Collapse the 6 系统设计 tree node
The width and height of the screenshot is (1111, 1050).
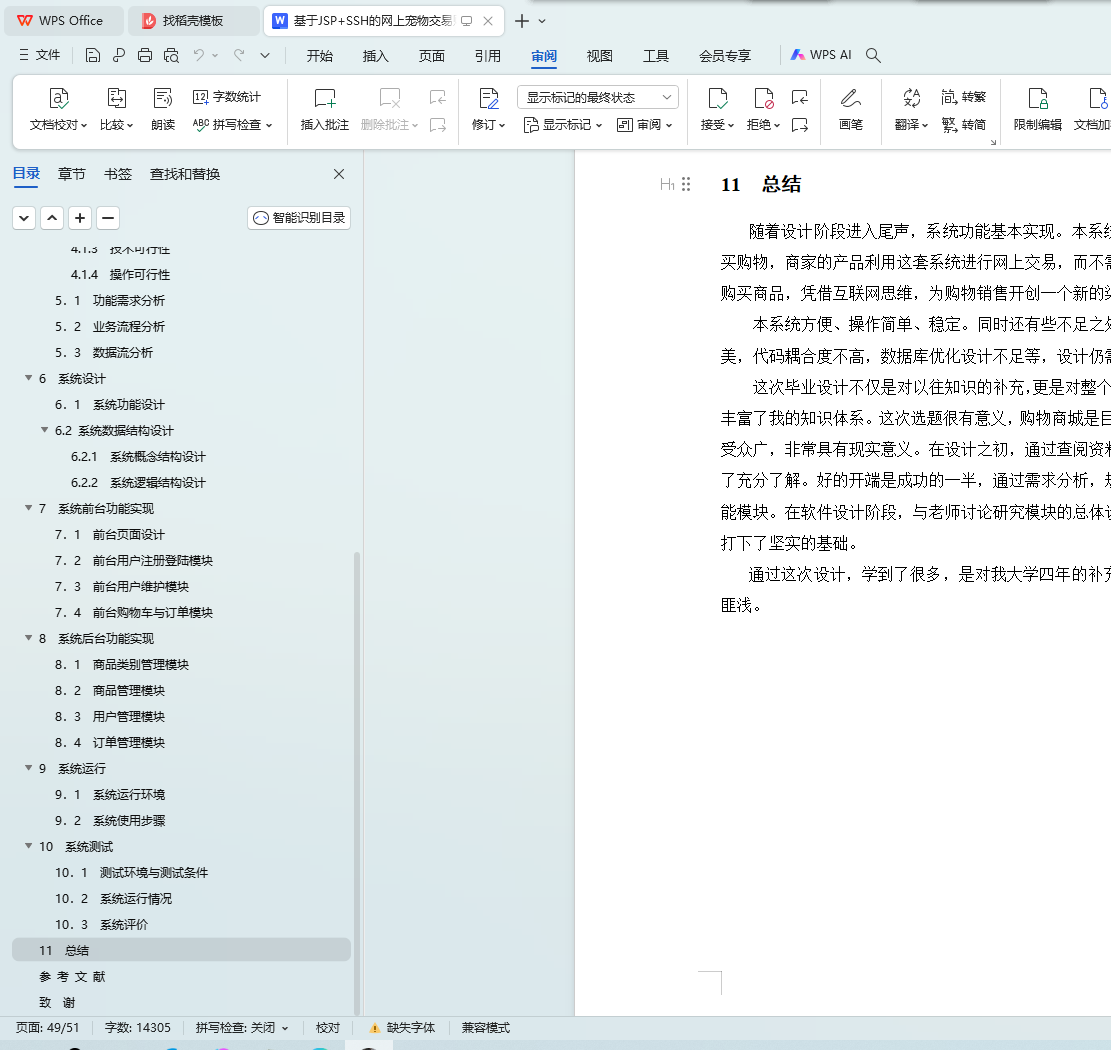tap(28, 378)
